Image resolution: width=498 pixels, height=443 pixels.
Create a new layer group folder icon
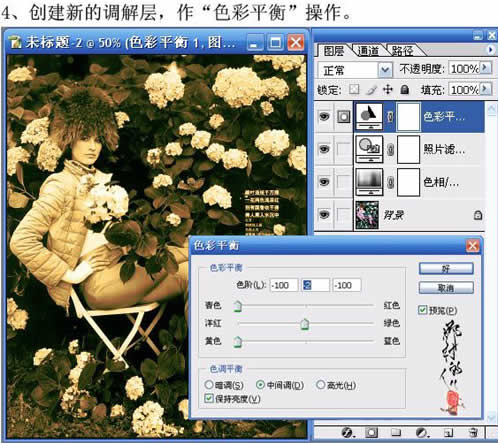click(x=396, y=433)
